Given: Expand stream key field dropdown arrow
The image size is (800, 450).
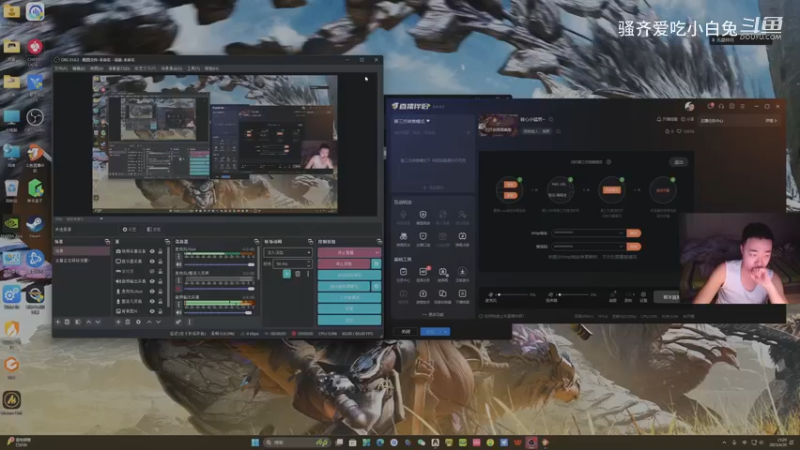Looking at the screenshot, I should [621, 246].
